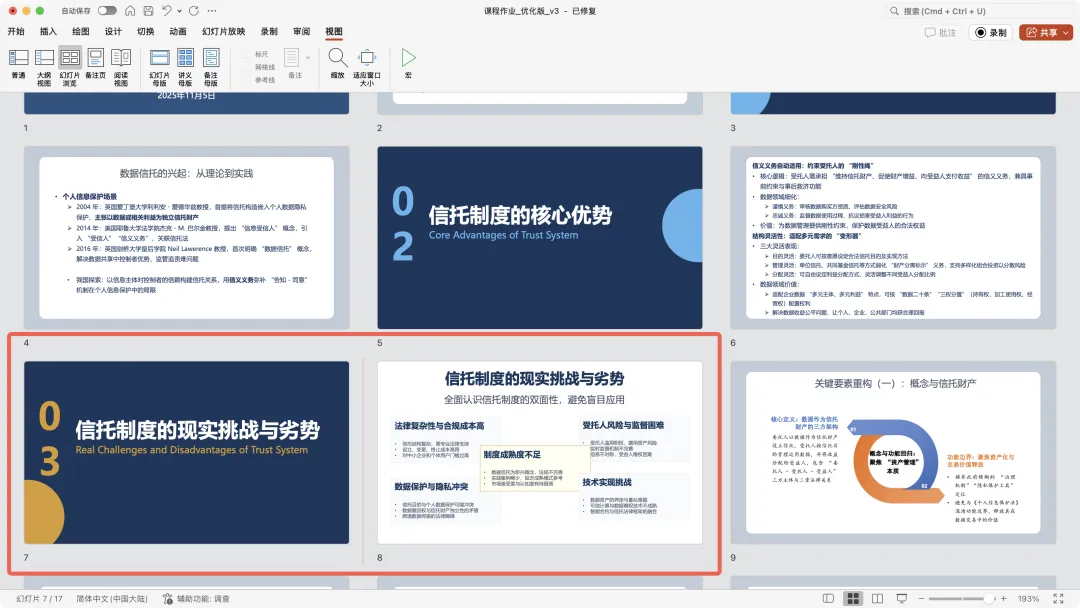Expand the Notes (备注) dropdown chevron
This screenshot has height=608, width=1080.
[x=308, y=58]
